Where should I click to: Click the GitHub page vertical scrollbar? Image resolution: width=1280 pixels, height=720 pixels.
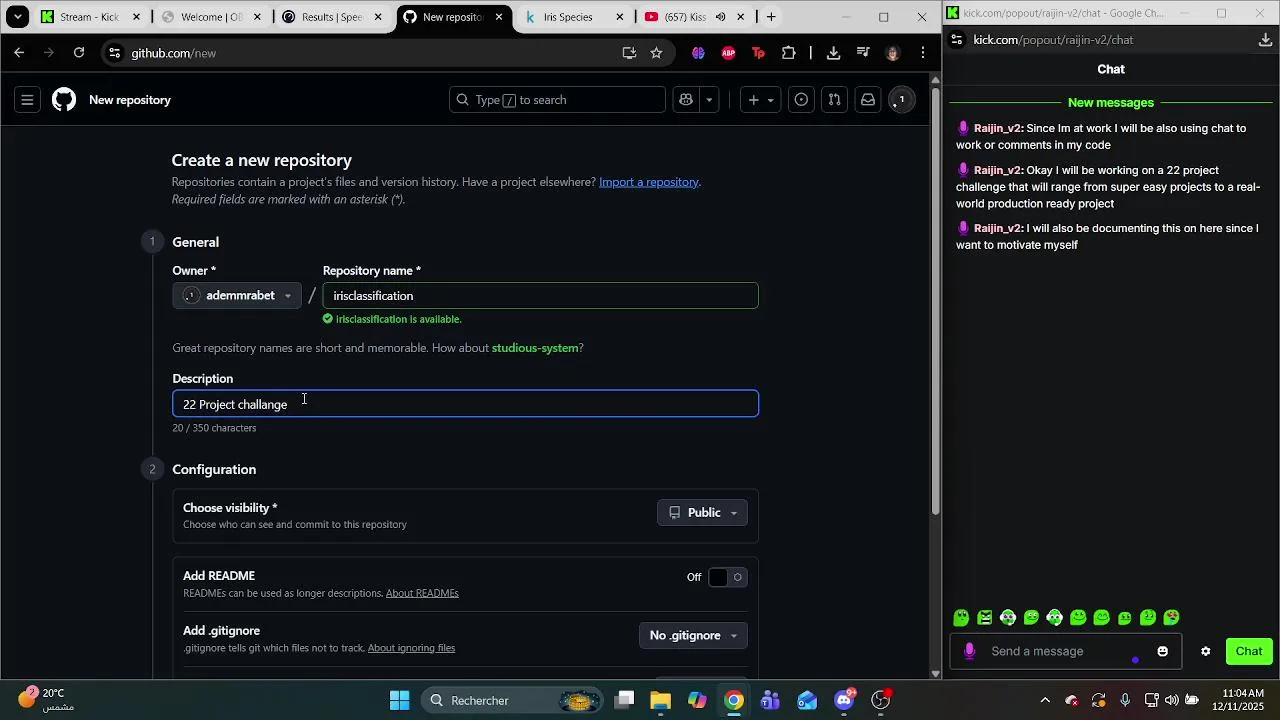click(935, 300)
